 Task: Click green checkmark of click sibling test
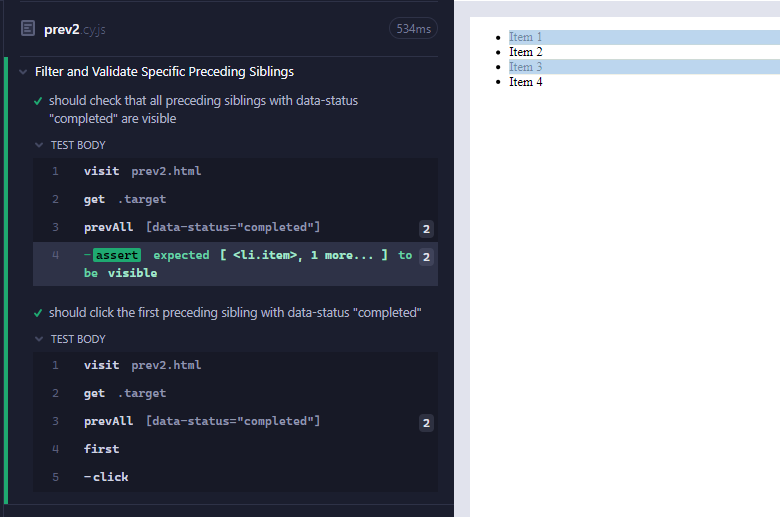pos(38,313)
